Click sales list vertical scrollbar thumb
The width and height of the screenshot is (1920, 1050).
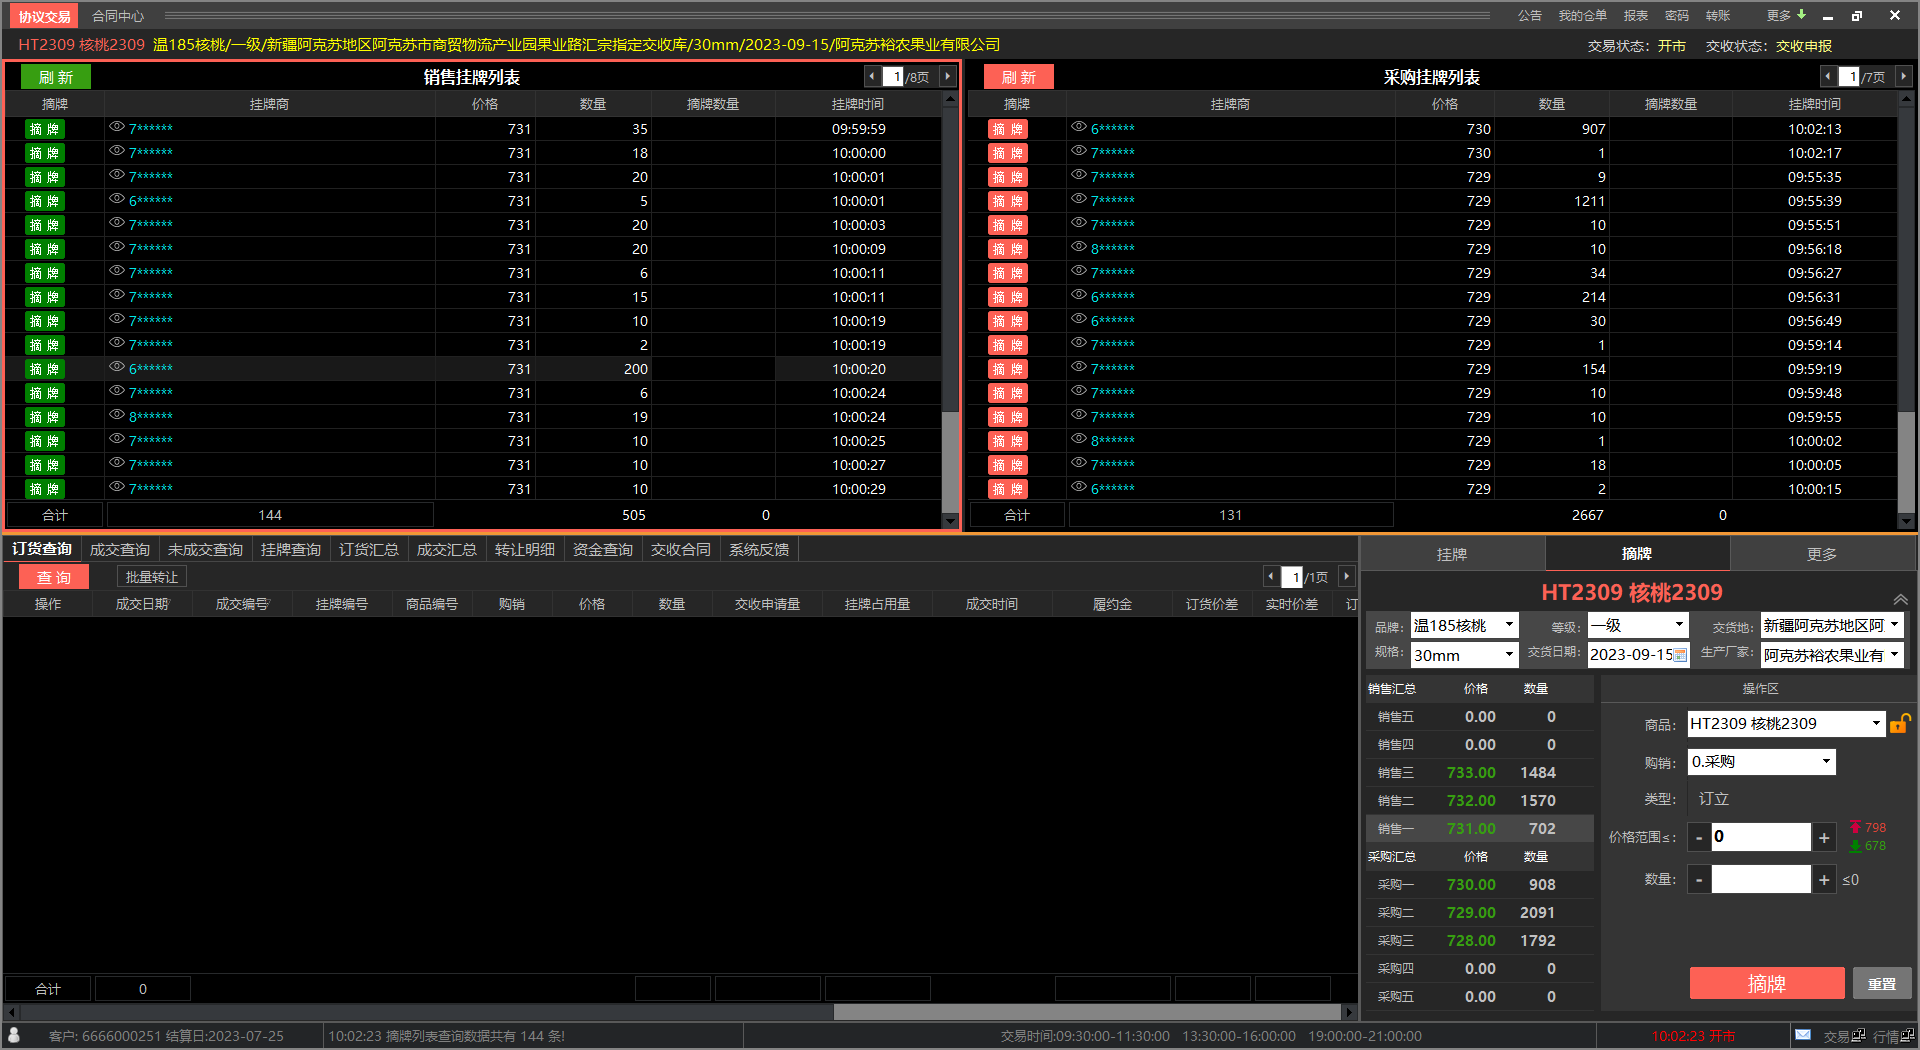950,460
